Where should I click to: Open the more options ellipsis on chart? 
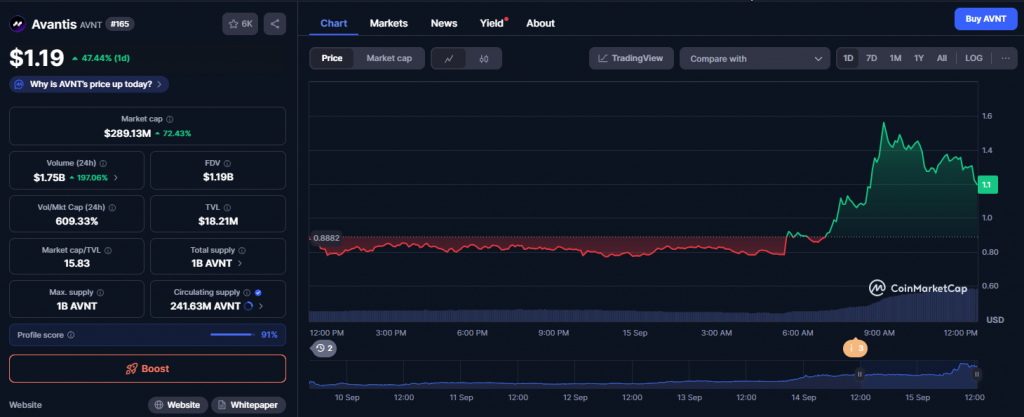[x=1004, y=58]
